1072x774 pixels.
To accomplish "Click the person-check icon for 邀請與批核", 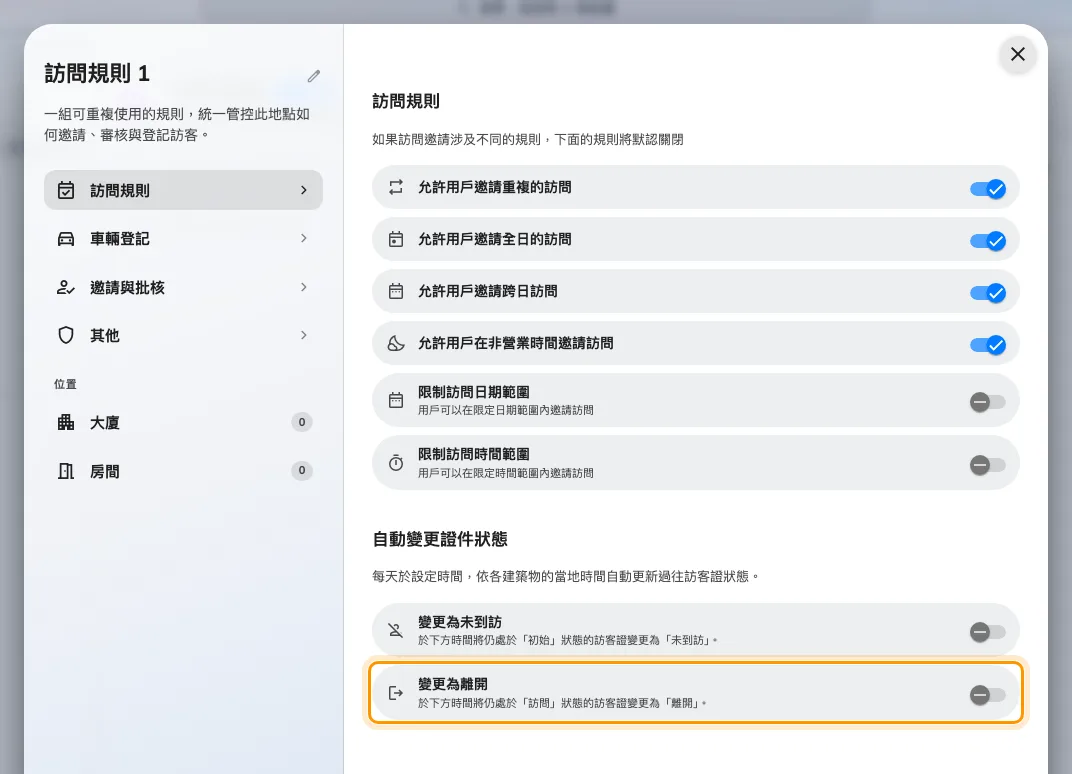I will [x=66, y=287].
